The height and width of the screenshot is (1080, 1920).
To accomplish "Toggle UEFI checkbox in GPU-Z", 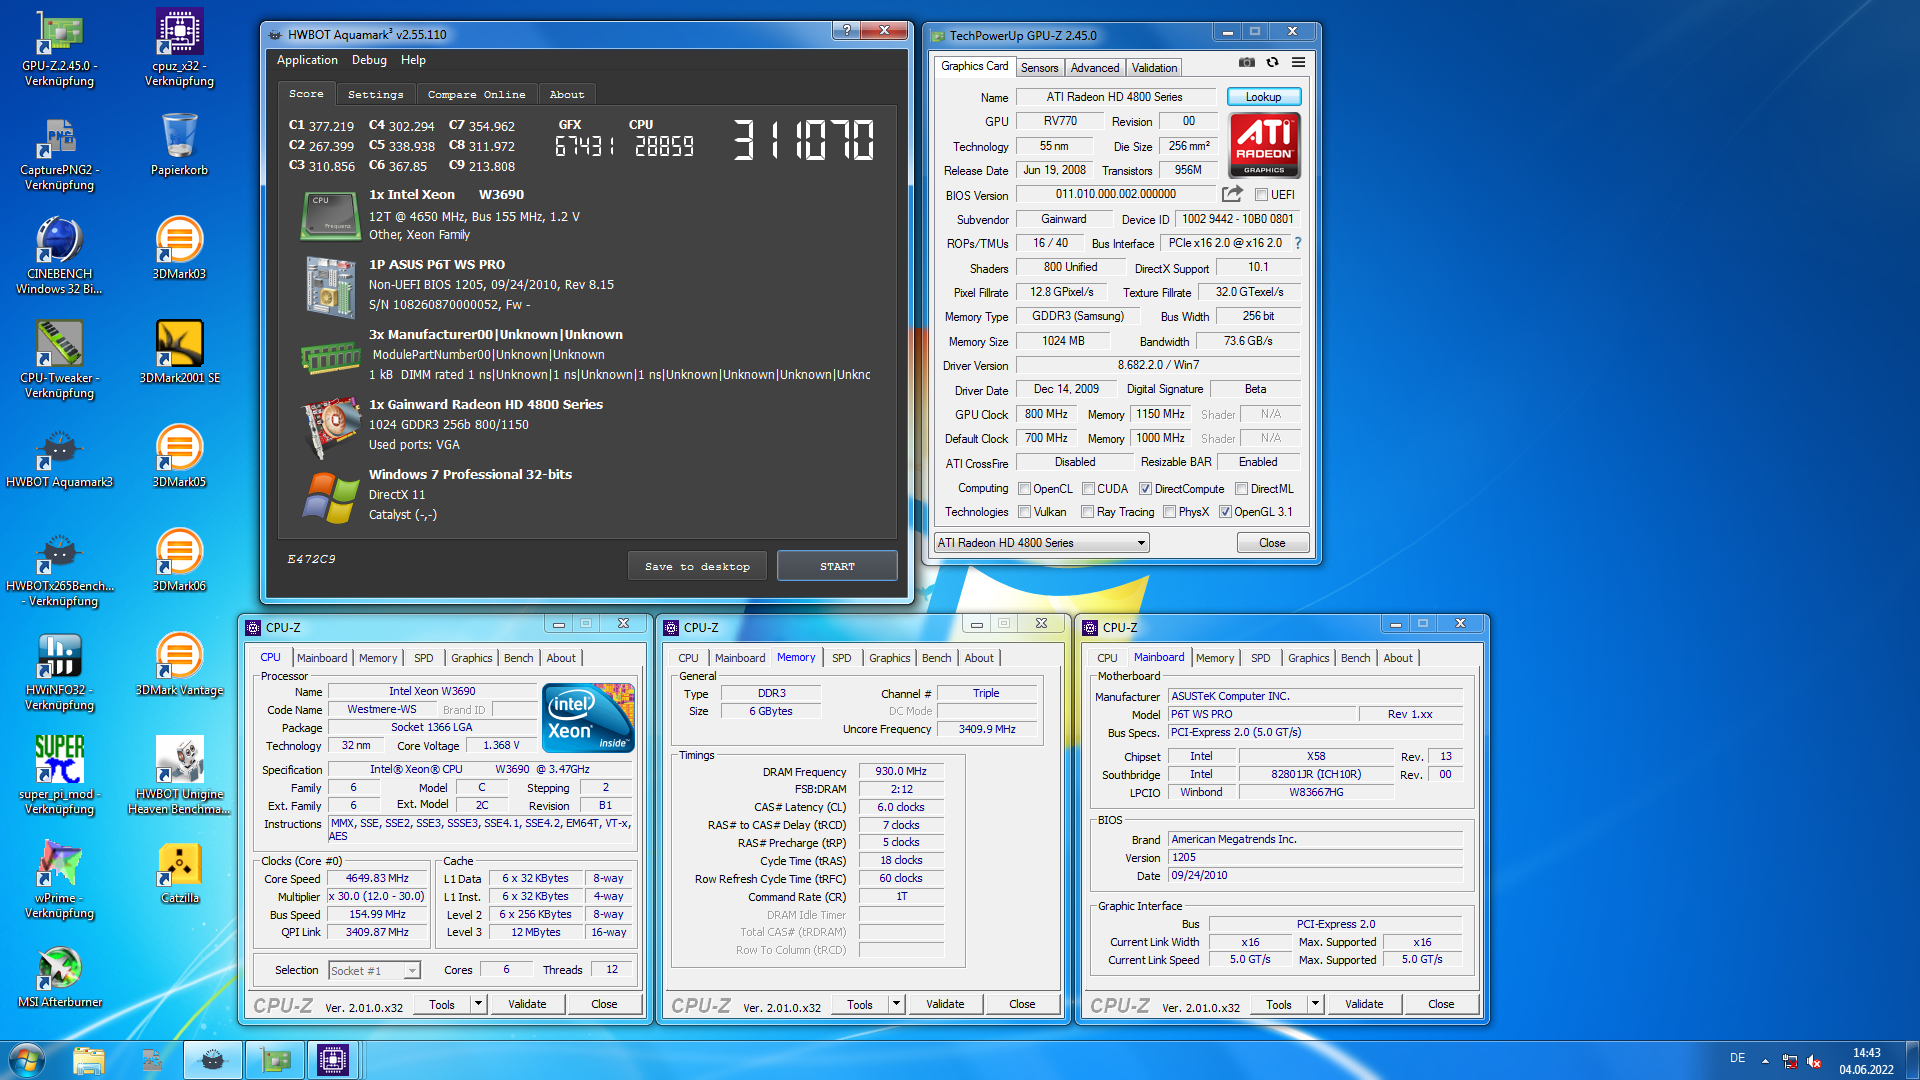I will [x=1262, y=195].
